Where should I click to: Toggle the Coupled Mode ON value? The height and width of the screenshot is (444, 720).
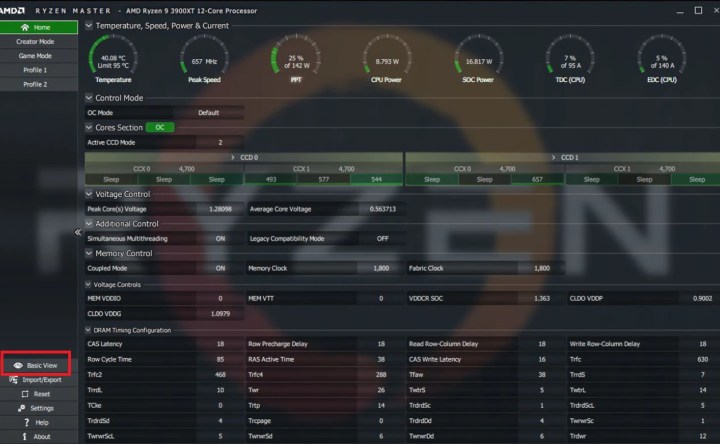click(220, 268)
